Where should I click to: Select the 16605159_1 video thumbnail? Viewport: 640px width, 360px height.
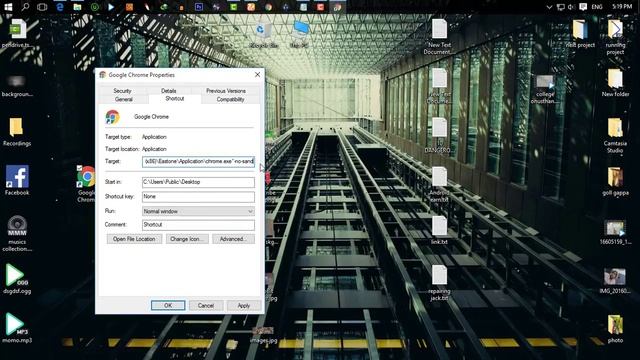tap(615, 232)
